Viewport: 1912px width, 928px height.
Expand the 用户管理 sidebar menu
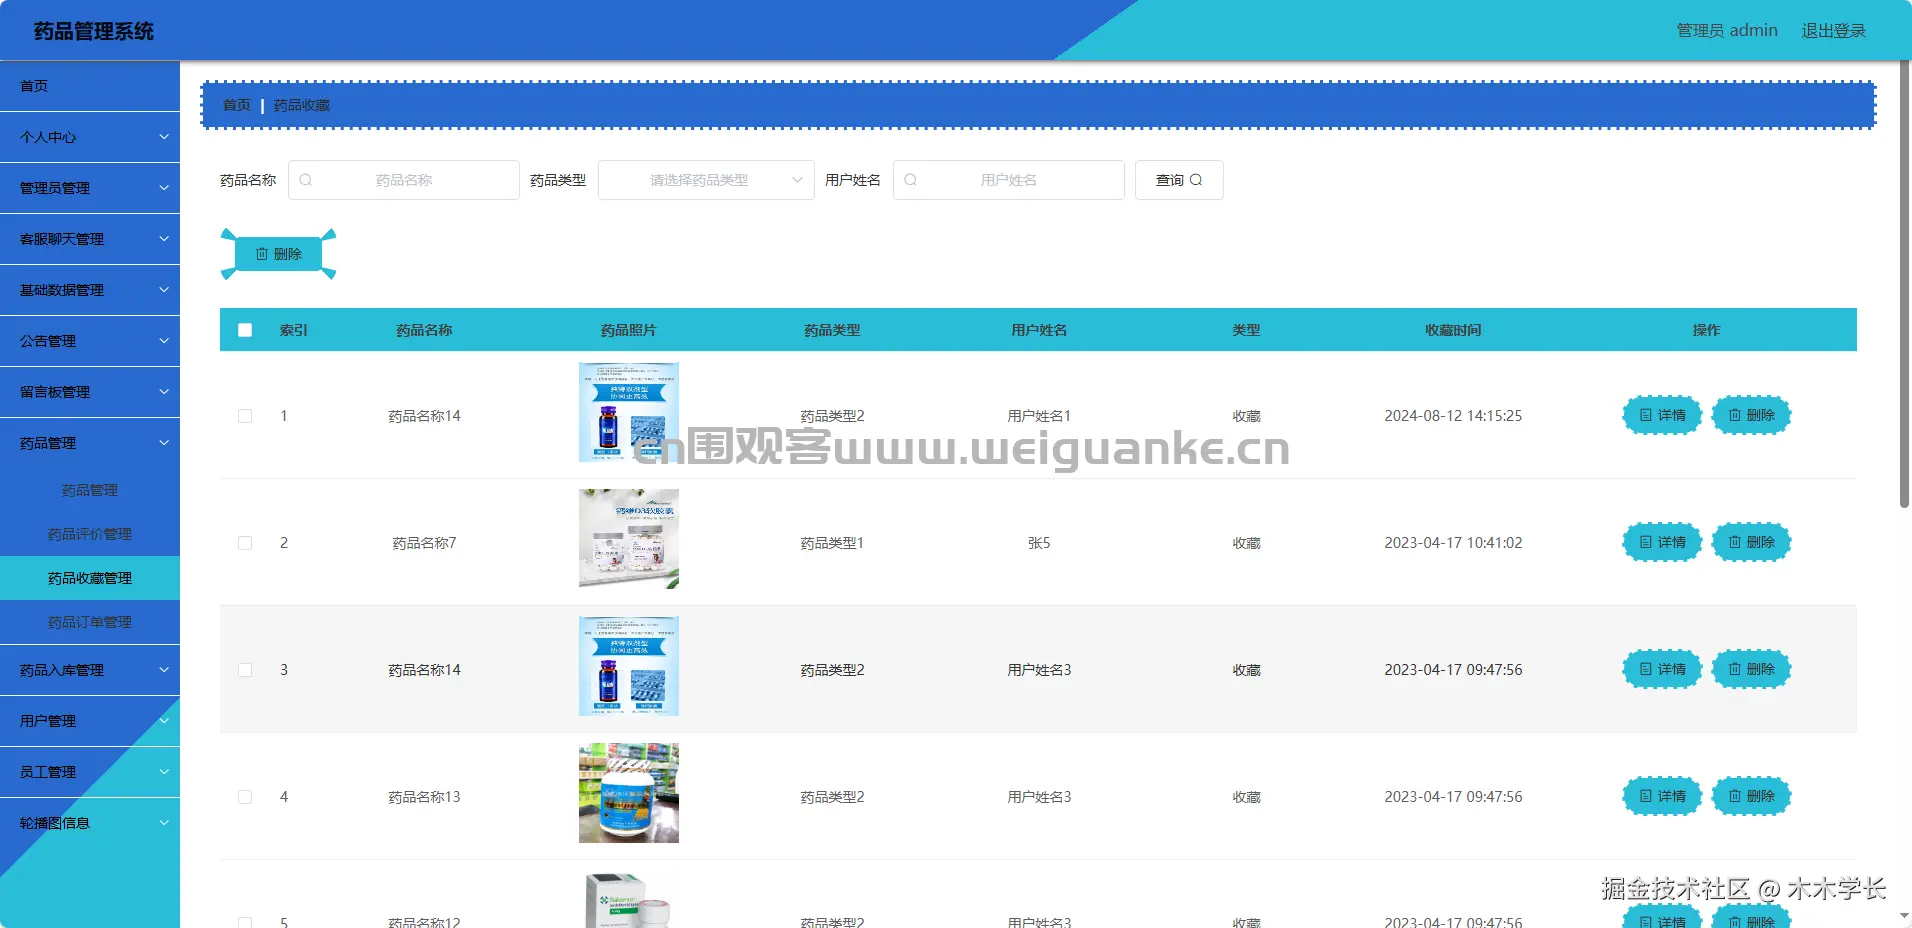90,721
